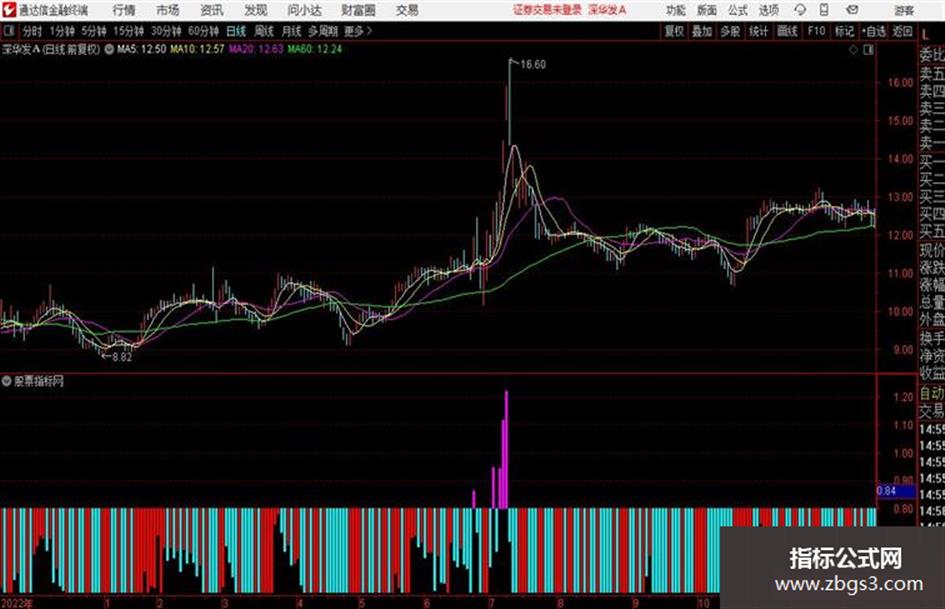Click the 多股 toolbar button

730,31
